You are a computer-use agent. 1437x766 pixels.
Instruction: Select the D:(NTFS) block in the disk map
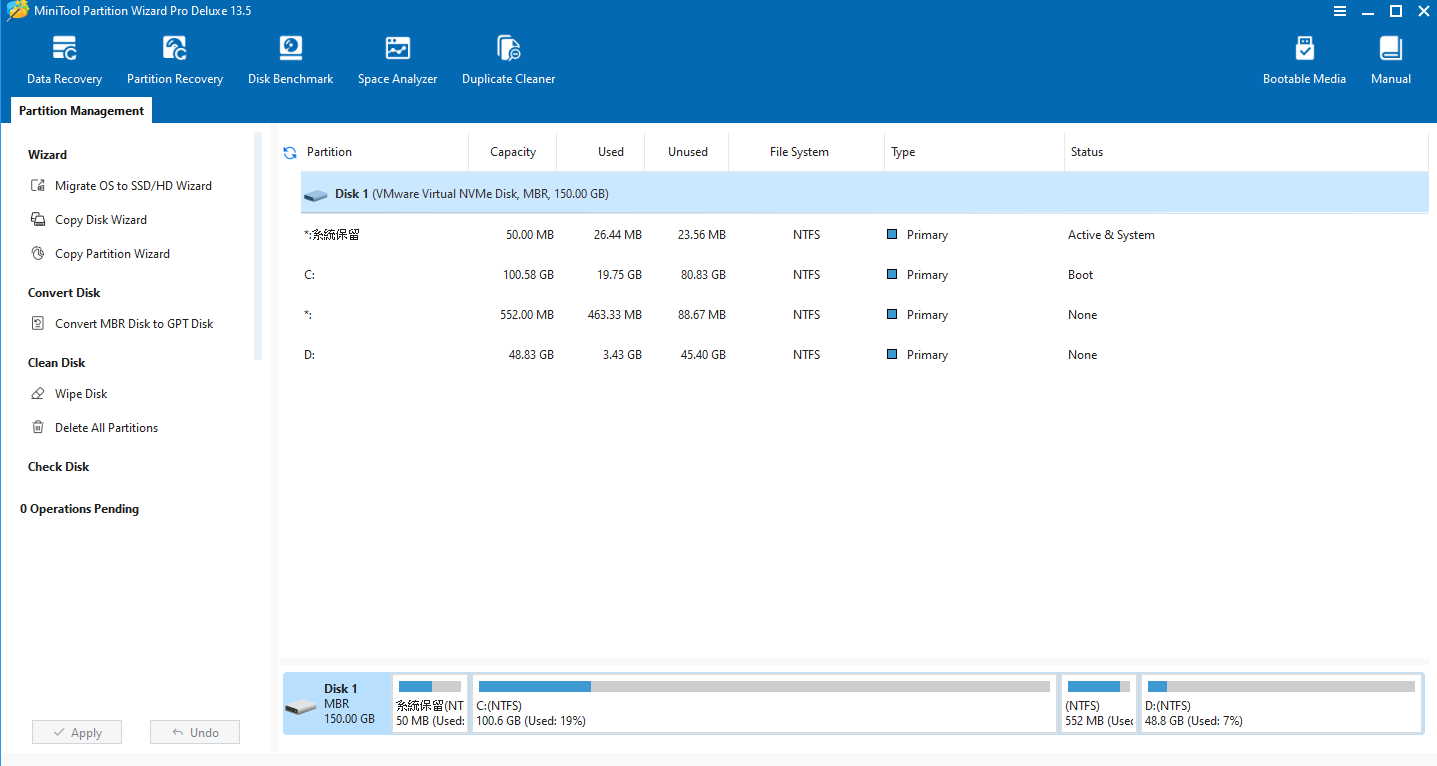[1281, 703]
